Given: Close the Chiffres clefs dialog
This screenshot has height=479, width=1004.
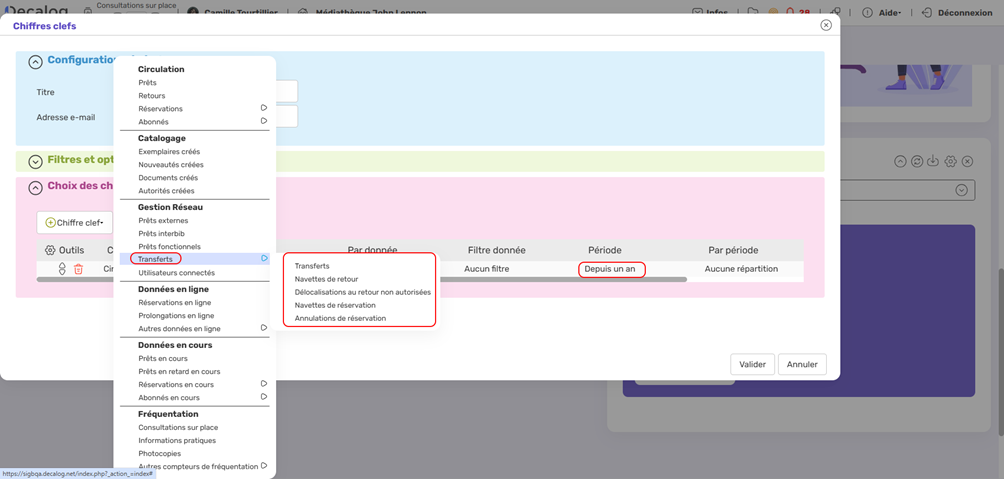Looking at the screenshot, I should pyautogui.click(x=826, y=25).
